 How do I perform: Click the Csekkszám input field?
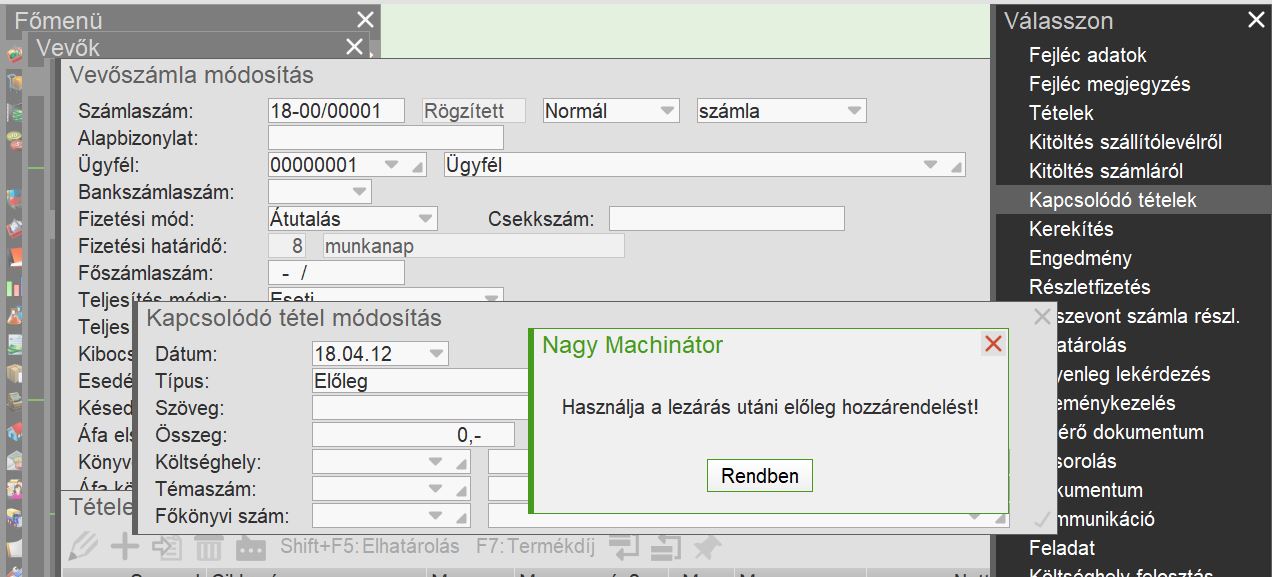coord(727,219)
